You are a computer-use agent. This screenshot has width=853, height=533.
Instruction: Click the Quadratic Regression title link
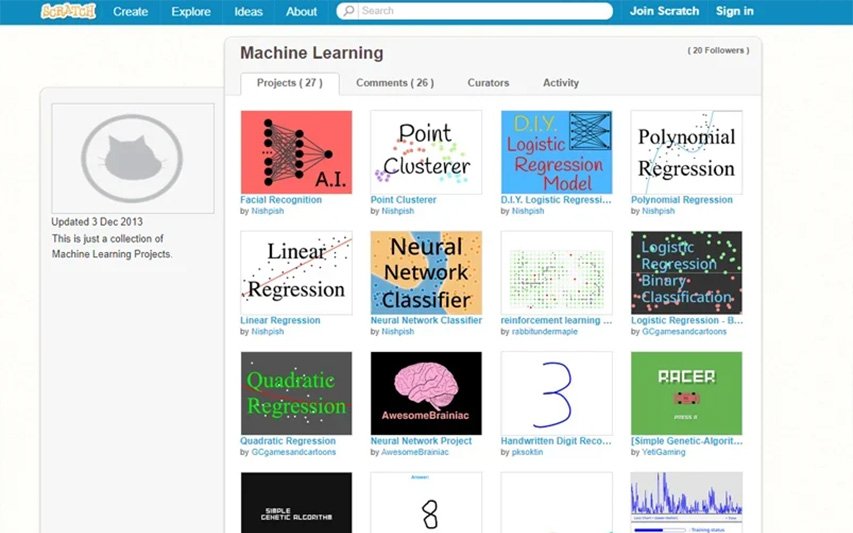pyautogui.click(x=288, y=441)
